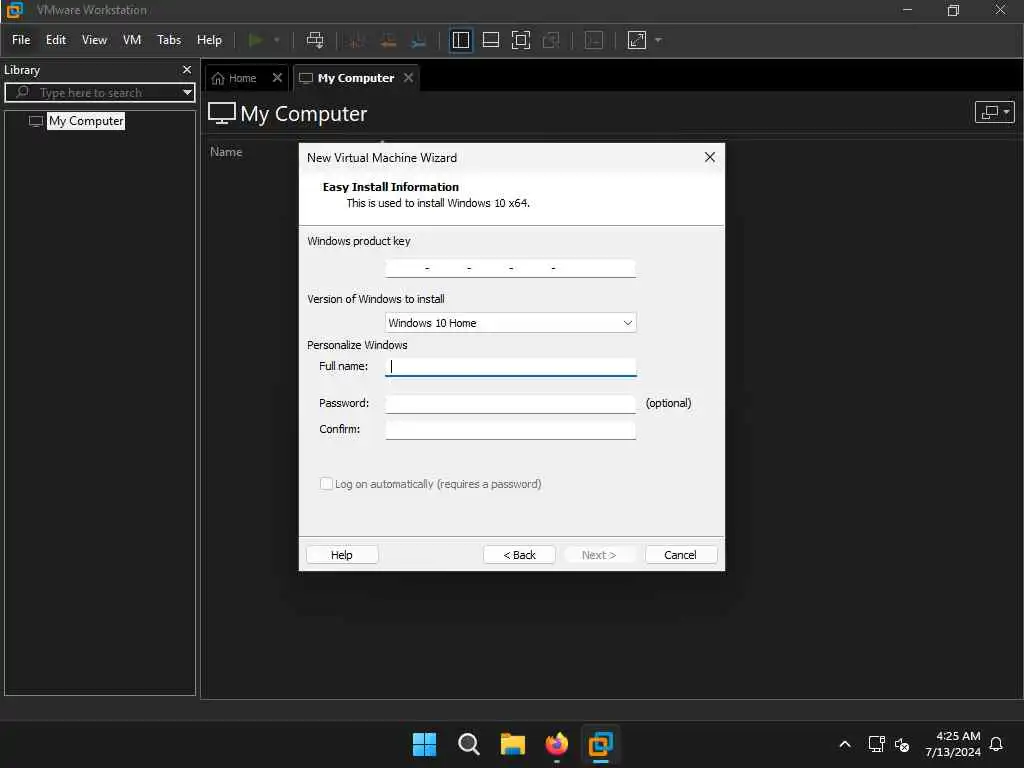Click the Manage Snapshots toolbar icon
This screenshot has height=768, width=1024.
[x=419, y=40]
